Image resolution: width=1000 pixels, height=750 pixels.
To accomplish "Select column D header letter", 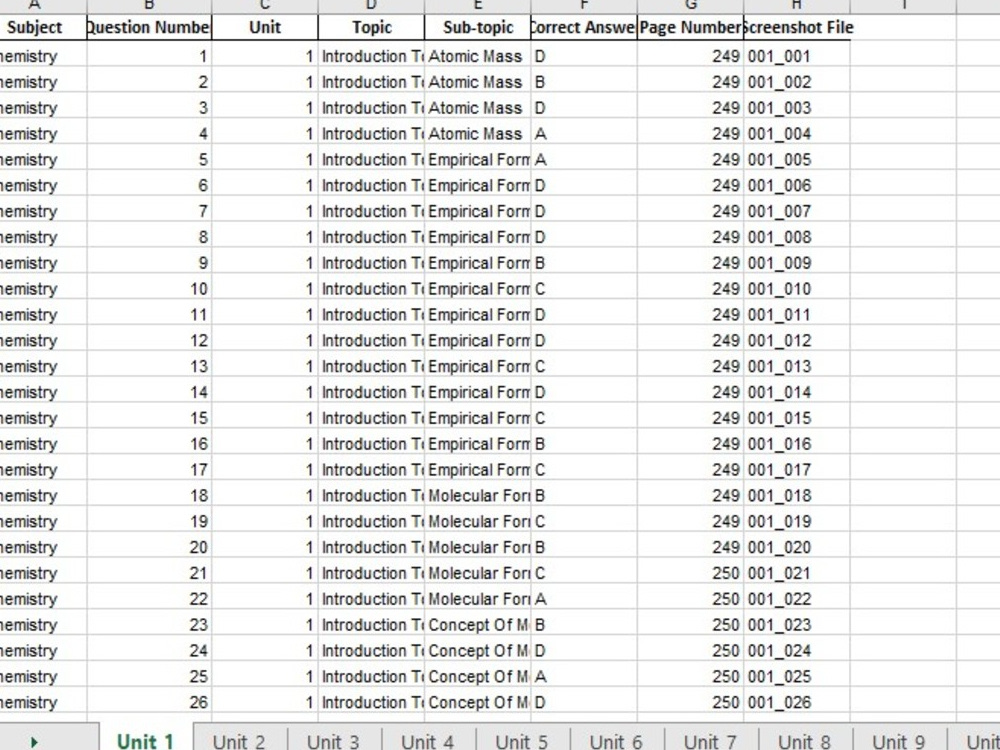I will (371, 6).
